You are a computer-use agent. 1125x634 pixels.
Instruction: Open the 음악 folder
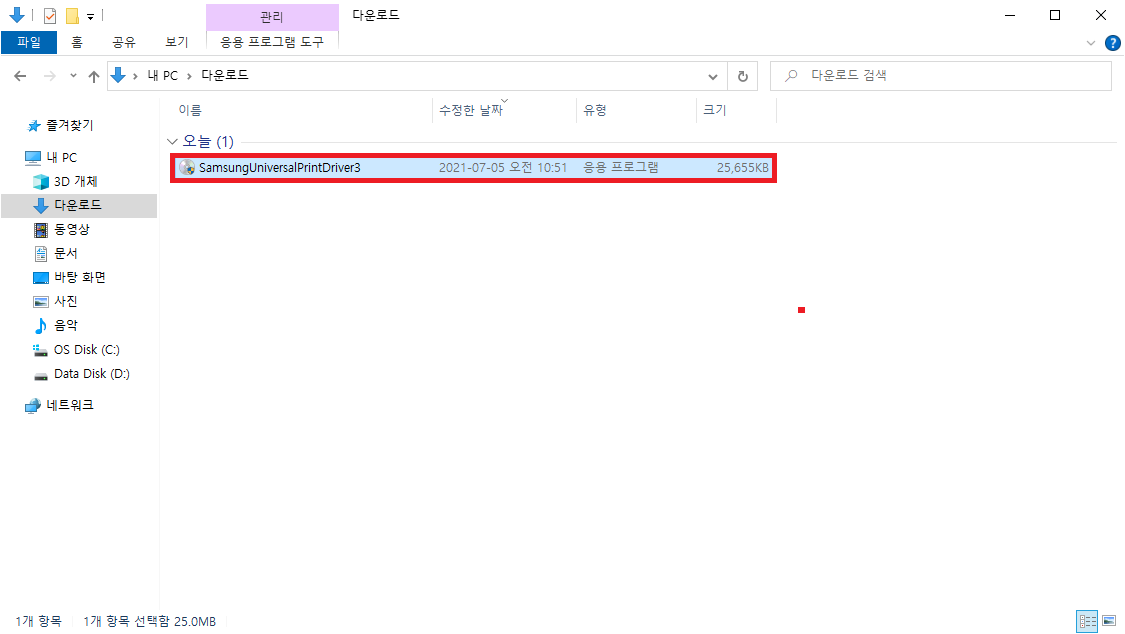coord(66,325)
